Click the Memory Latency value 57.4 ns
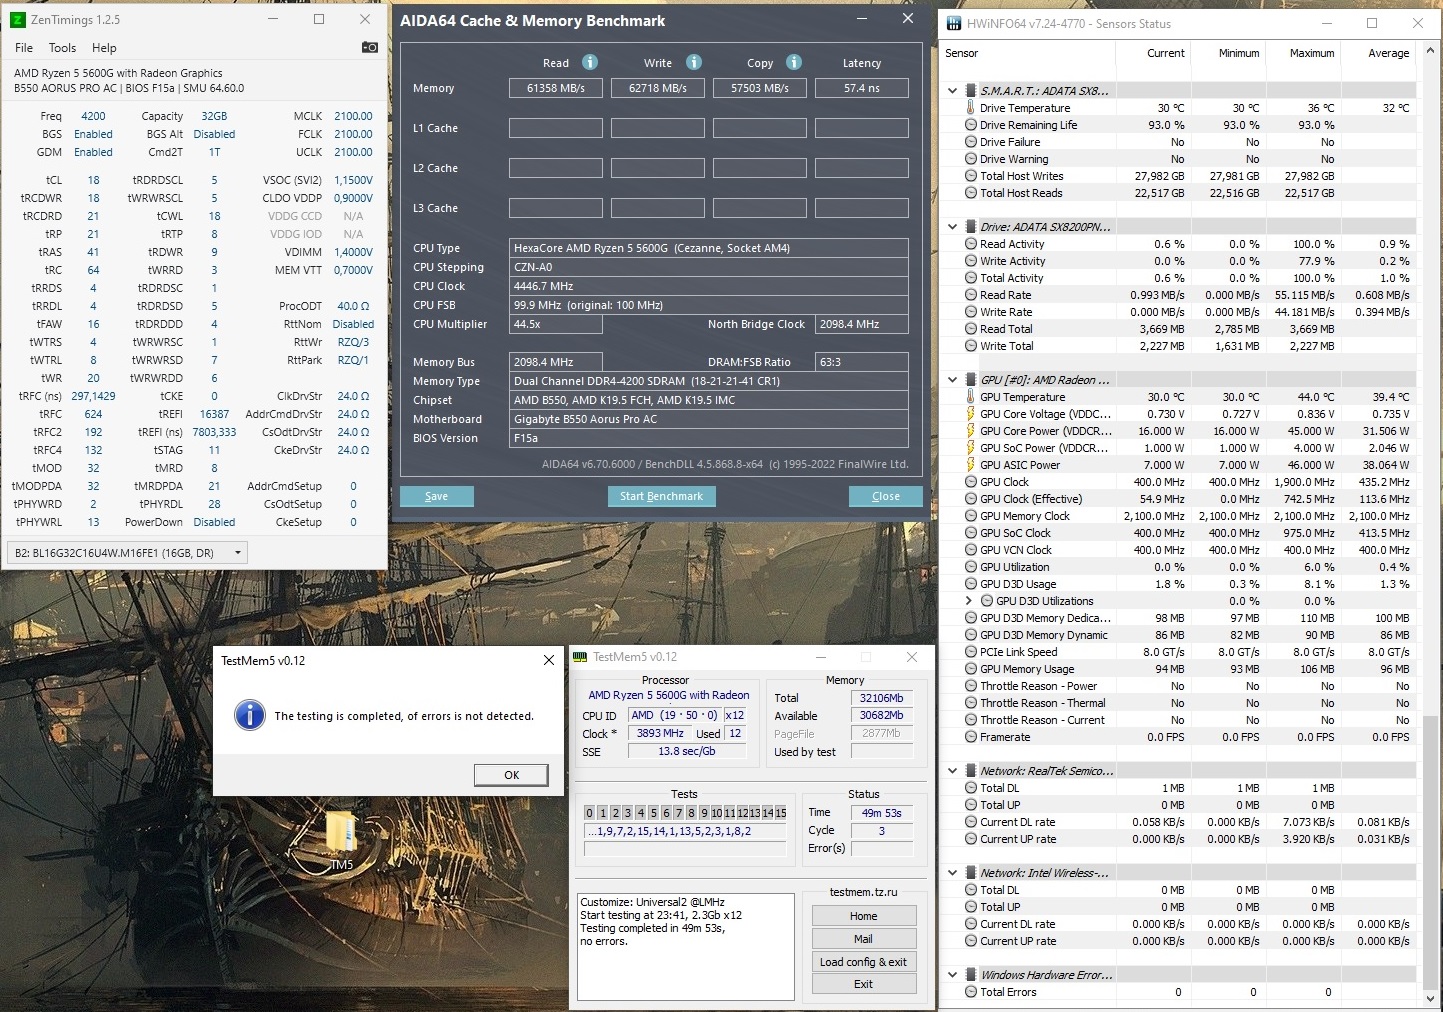This screenshot has width=1443, height=1012. point(862,88)
